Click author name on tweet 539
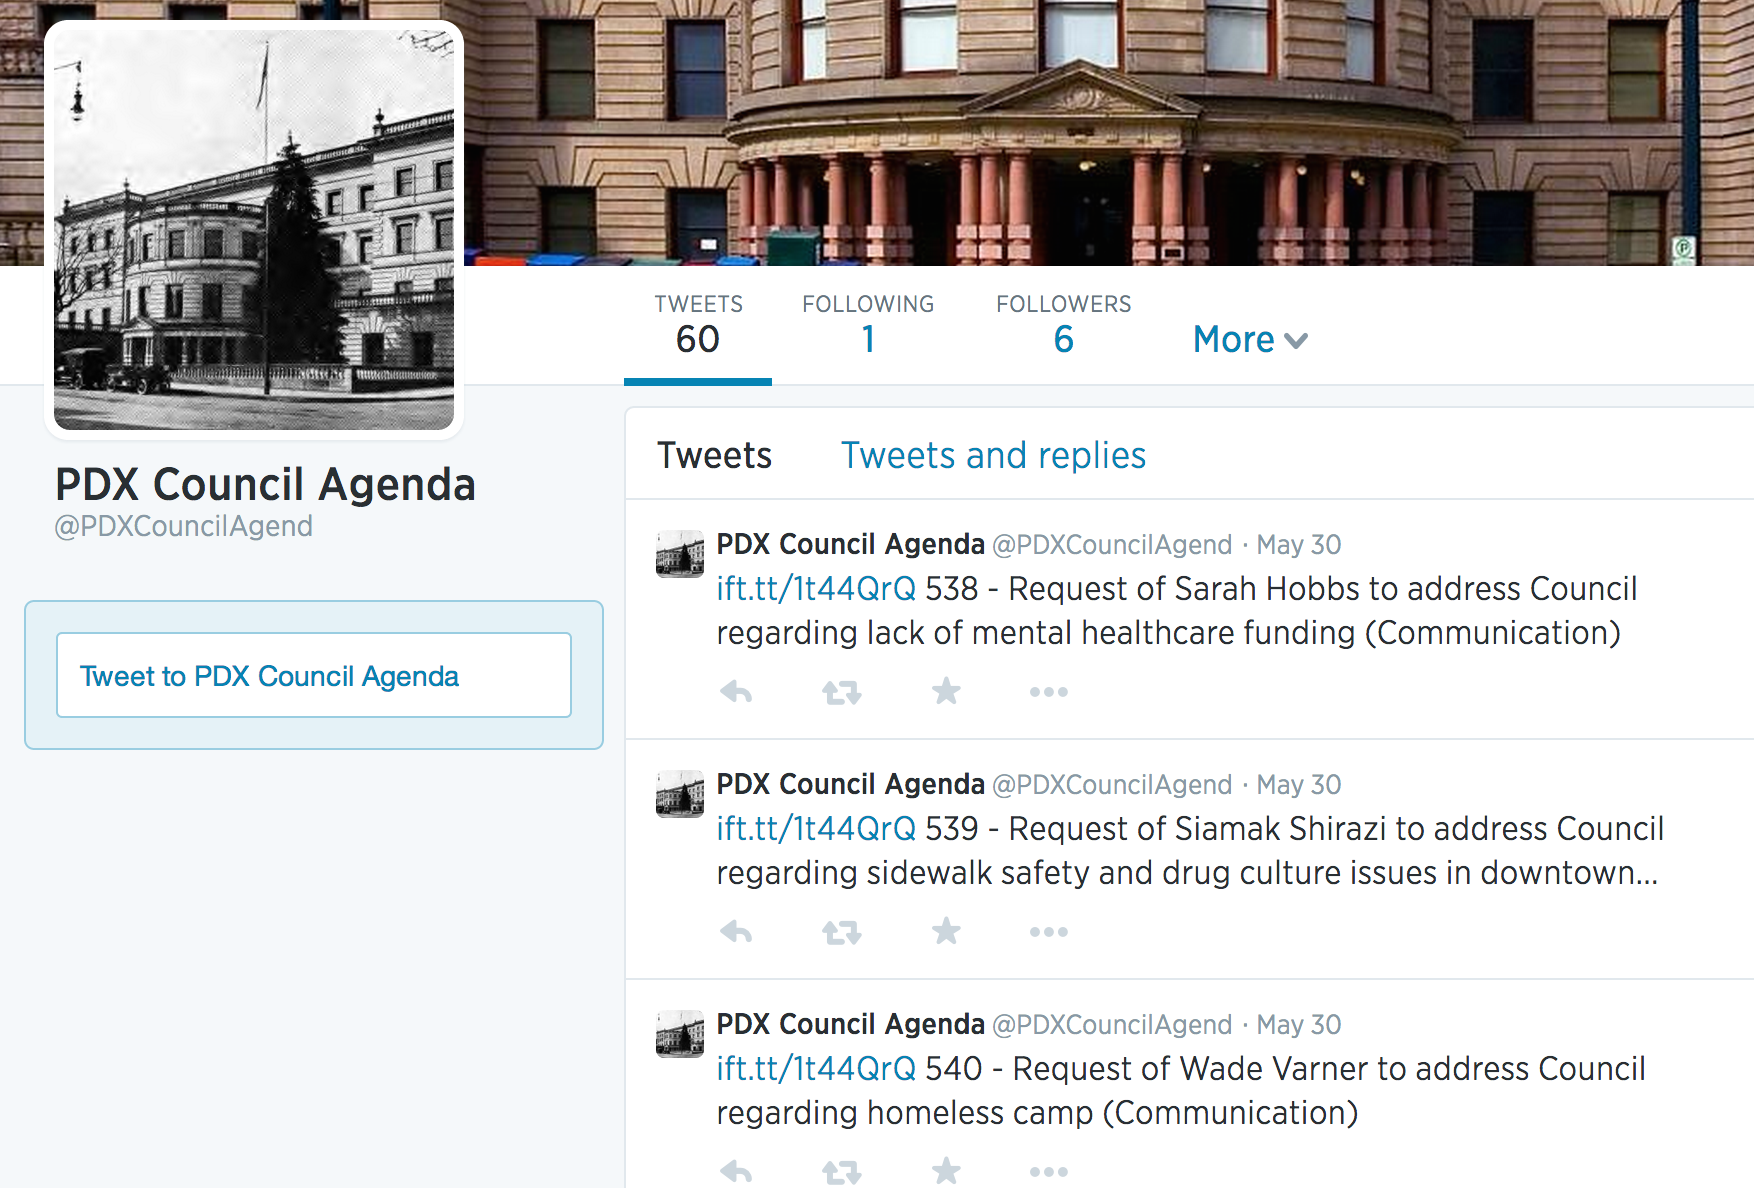The height and width of the screenshot is (1188, 1754). click(851, 785)
